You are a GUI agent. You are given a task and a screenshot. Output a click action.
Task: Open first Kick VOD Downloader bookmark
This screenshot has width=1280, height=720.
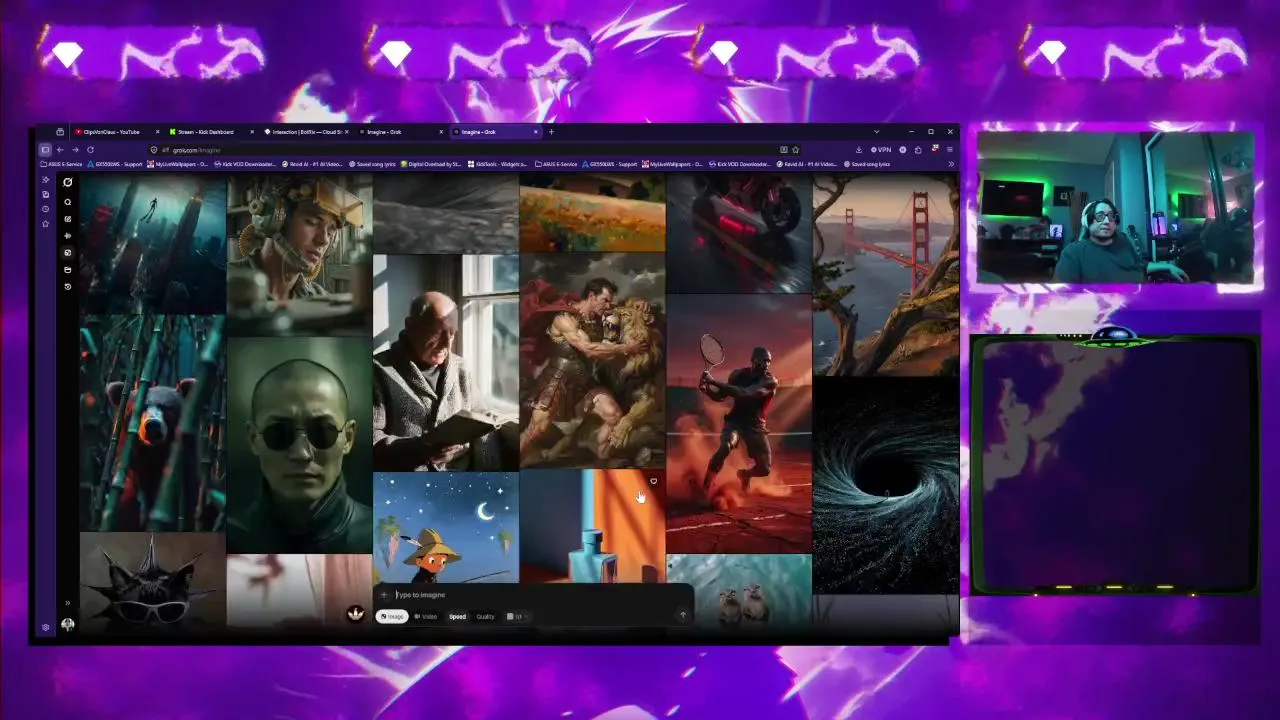pos(244,164)
